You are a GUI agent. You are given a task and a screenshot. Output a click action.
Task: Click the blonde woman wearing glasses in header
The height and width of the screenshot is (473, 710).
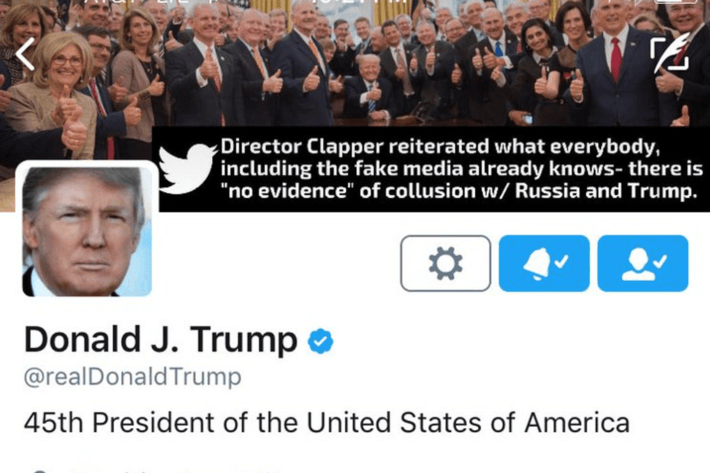(57, 95)
